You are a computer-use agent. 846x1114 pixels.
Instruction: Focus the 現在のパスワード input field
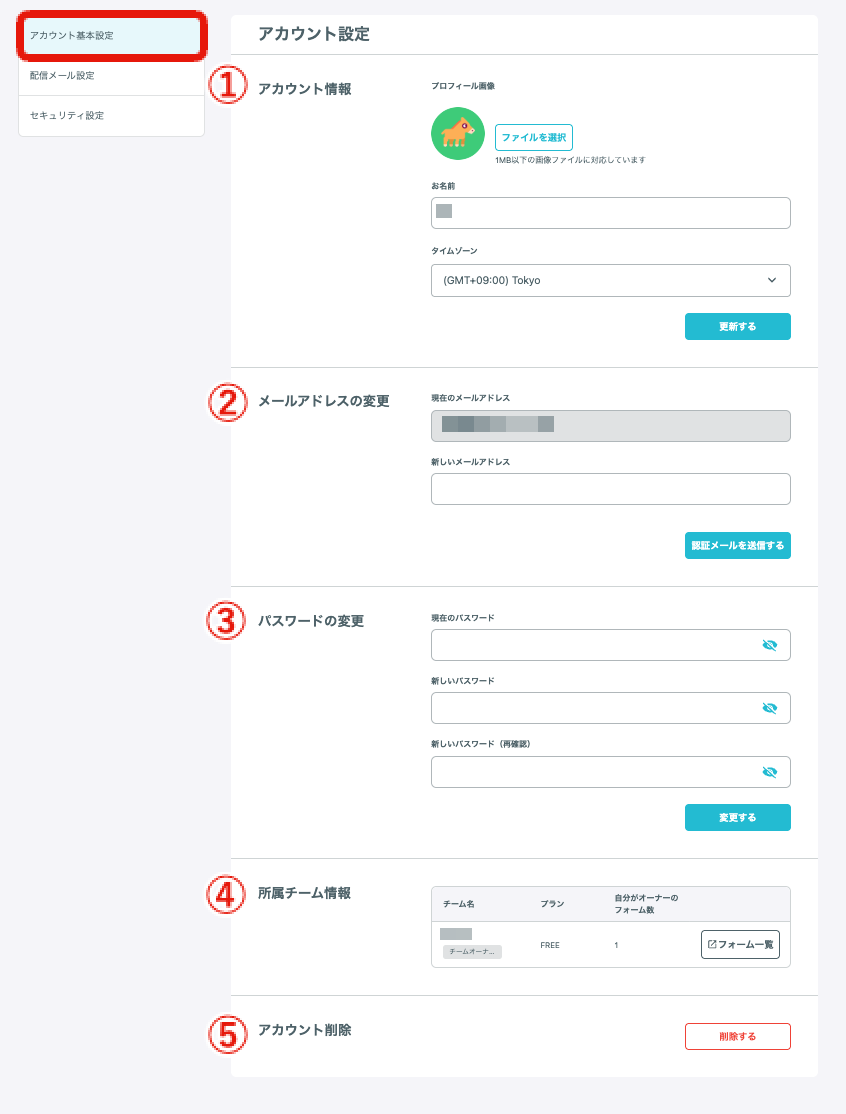point(610,645)
